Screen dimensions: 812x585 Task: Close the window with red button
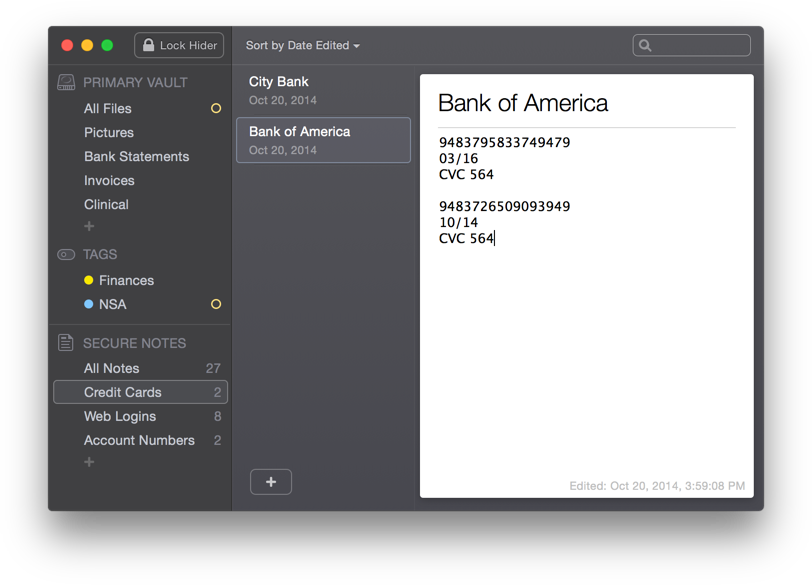click(67, 46)
